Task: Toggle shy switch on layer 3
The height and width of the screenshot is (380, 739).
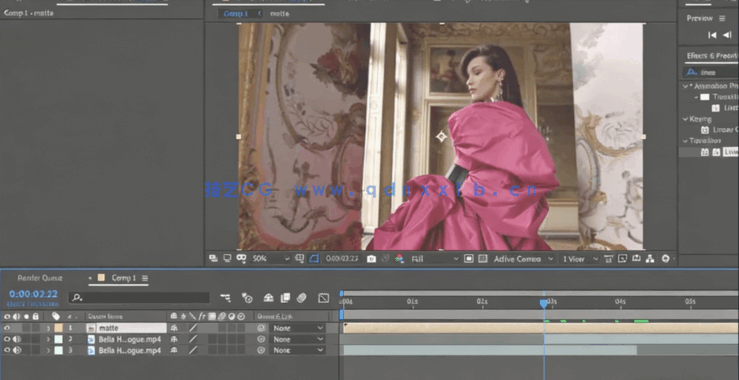Action: [x=174, y=350]
